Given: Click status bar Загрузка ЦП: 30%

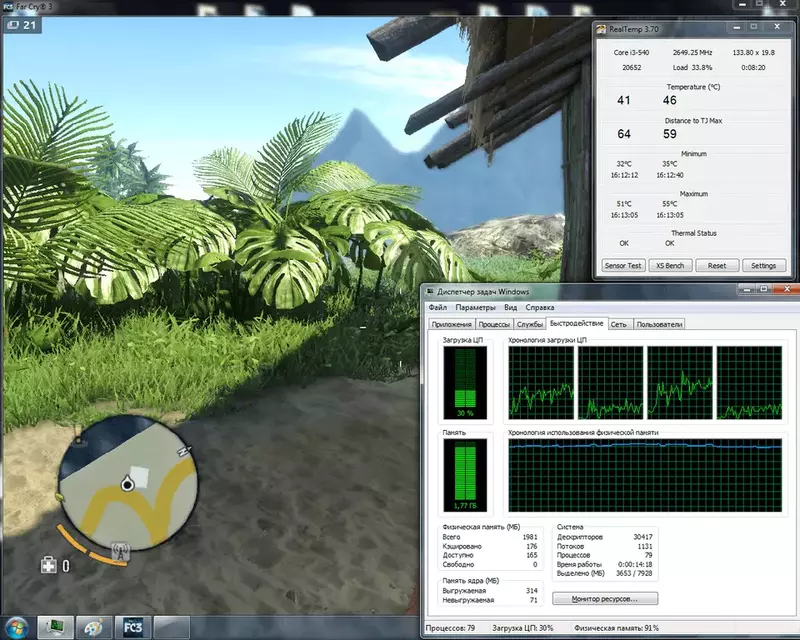Looking at the screenshot, I should (522, 628).
